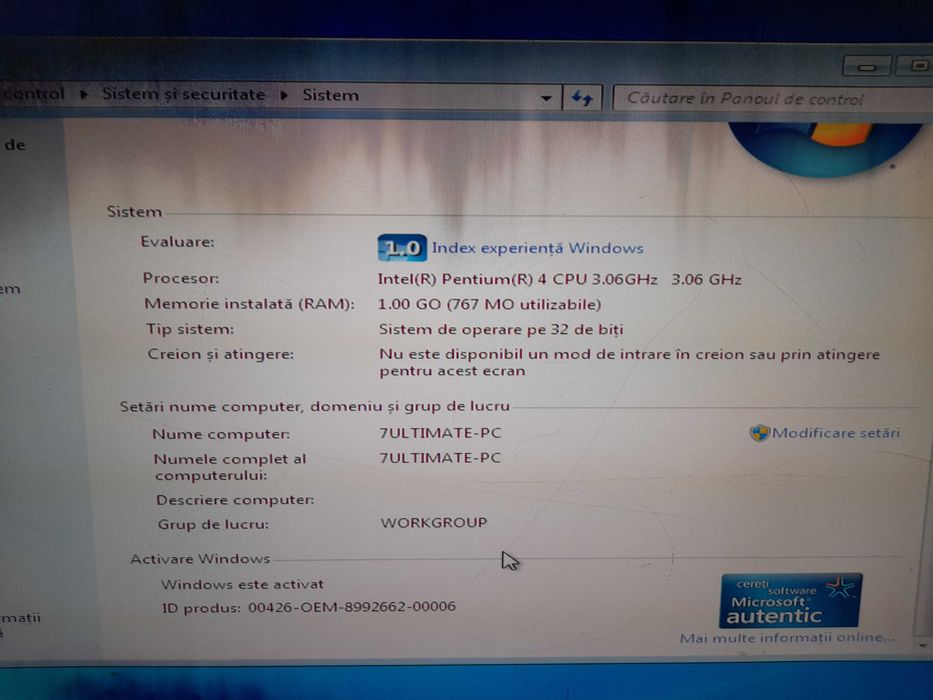The image size is (933, 700).
Task: Click the shield icon beside Modificare setări
Action: 759,433
